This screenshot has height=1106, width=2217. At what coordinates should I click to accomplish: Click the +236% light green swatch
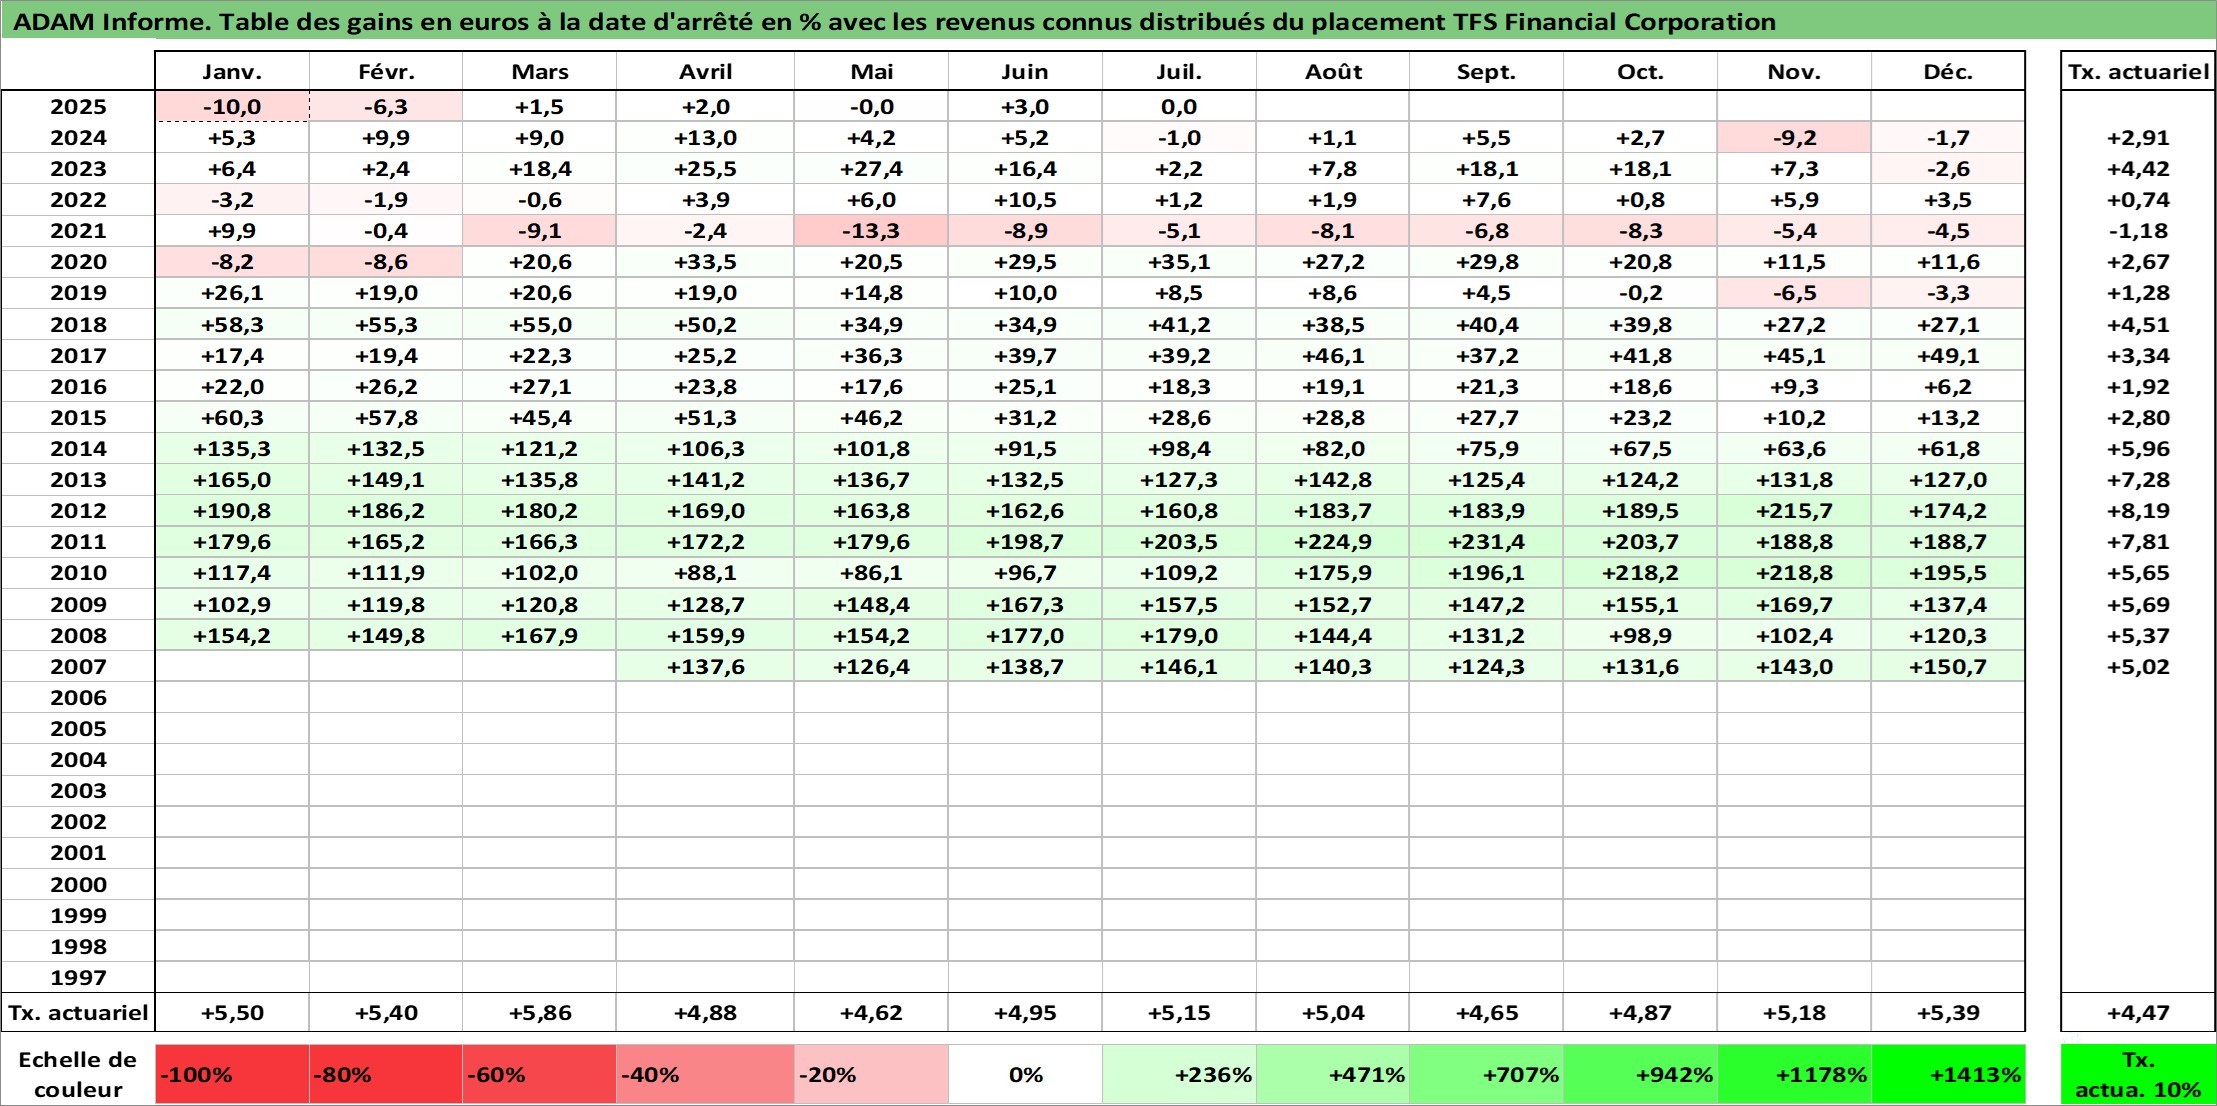1179,1075
